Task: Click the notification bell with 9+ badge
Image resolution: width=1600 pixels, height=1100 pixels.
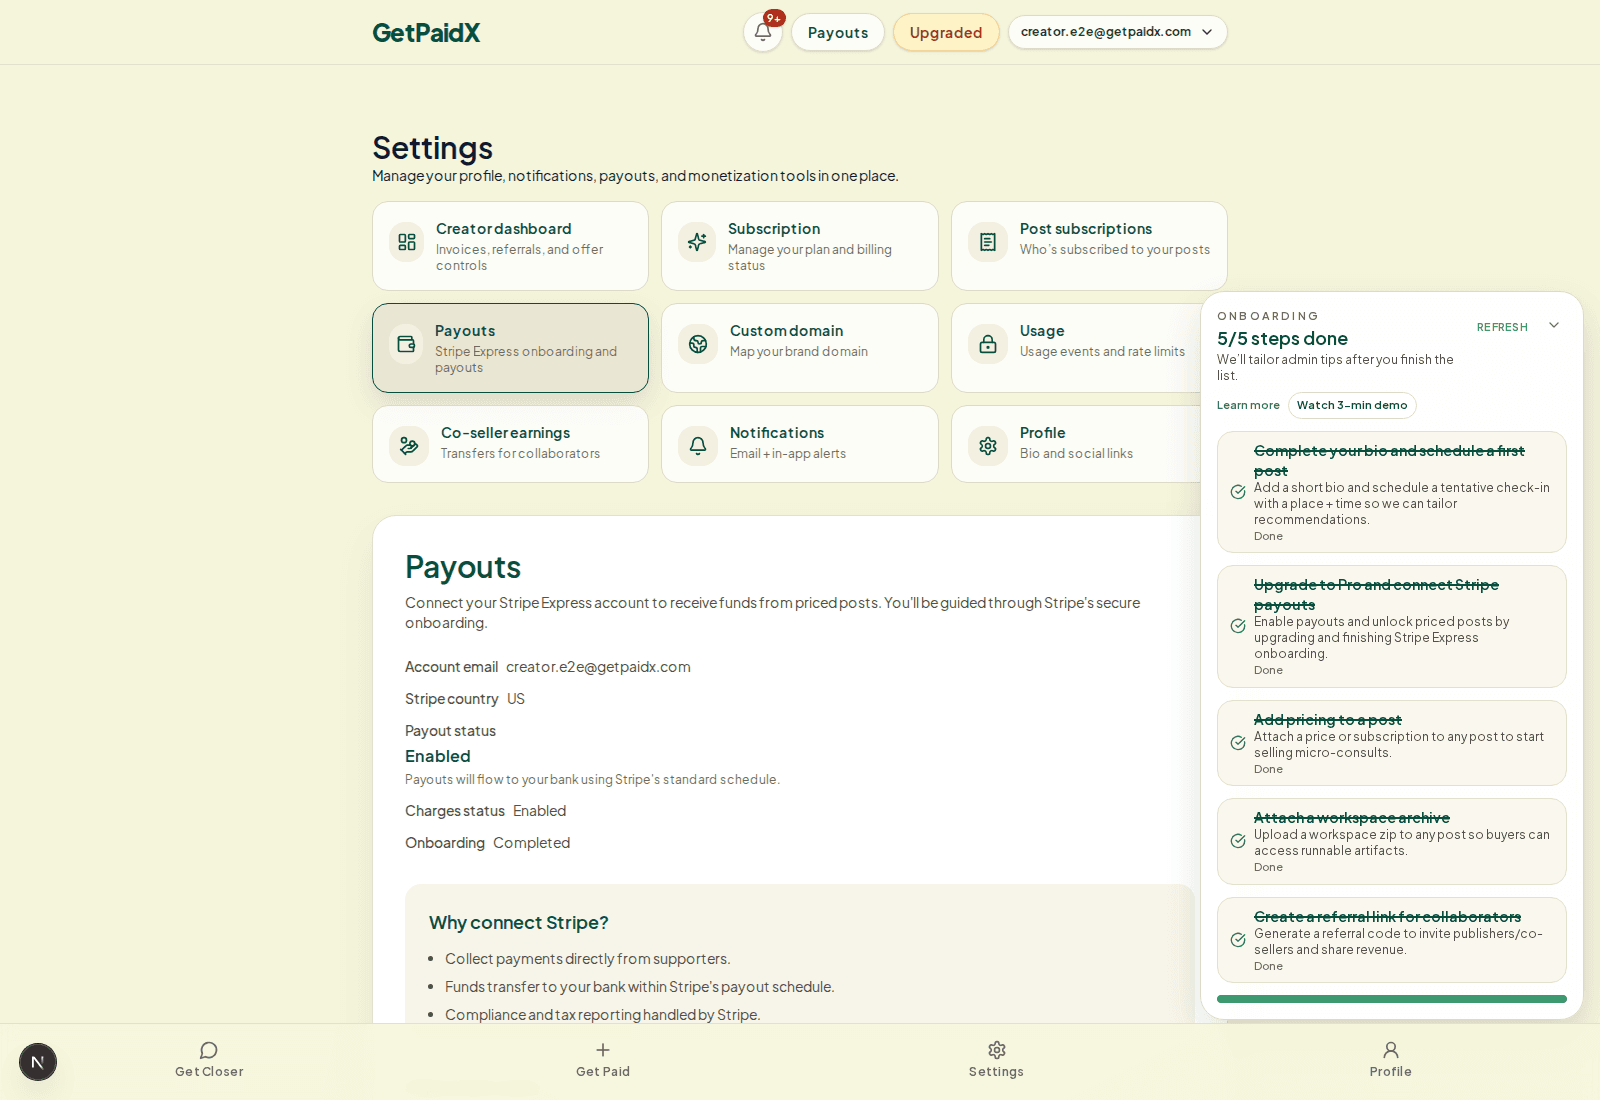Action: [x=762, y=32]
